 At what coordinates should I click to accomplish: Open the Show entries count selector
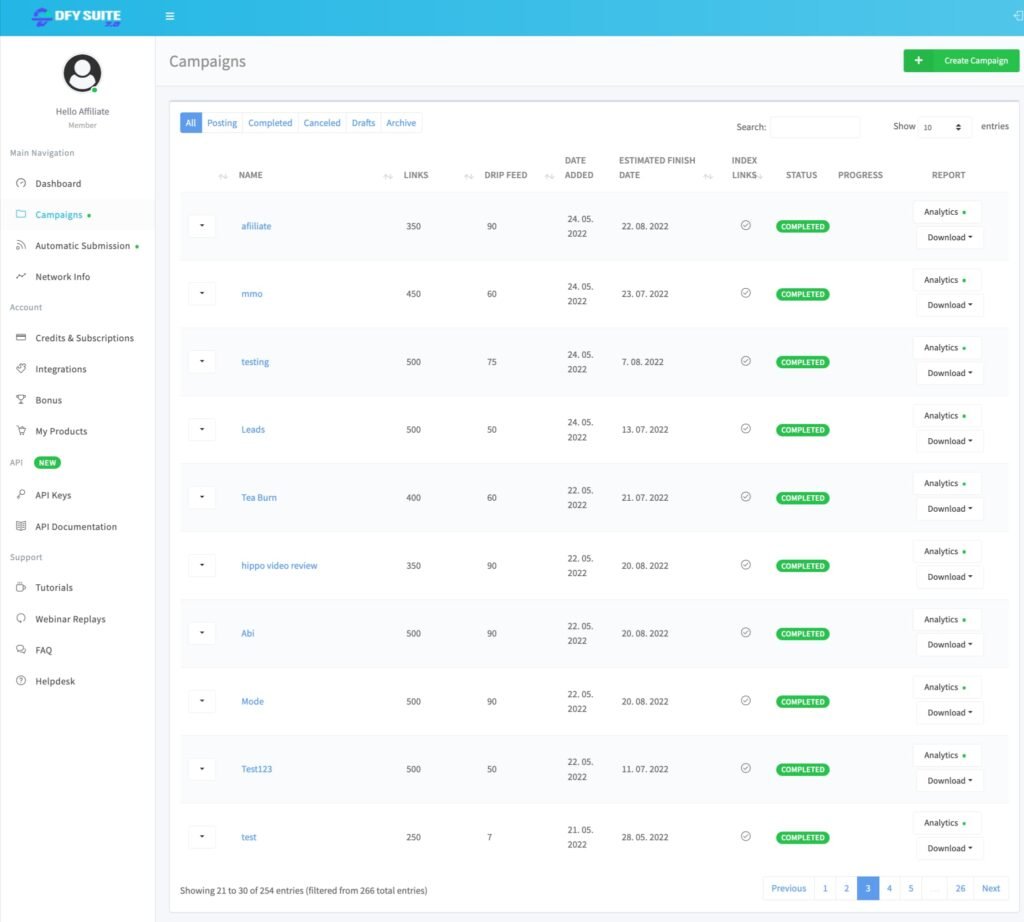(x=944, y=127)
